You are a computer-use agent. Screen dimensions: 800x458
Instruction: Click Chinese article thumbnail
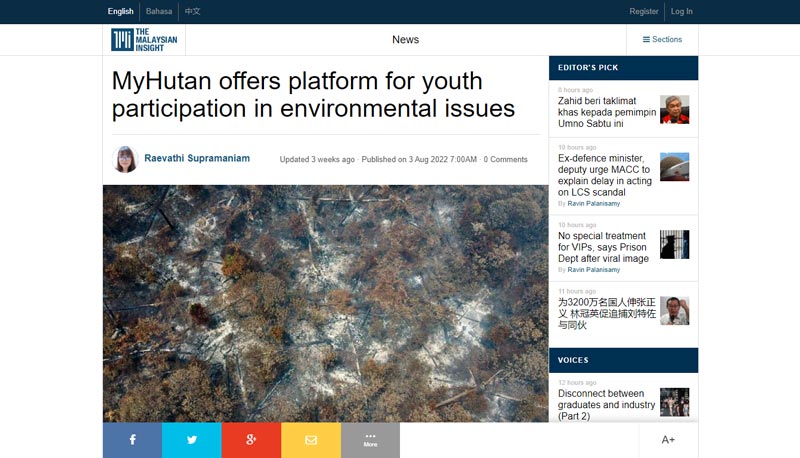point(674,311)
